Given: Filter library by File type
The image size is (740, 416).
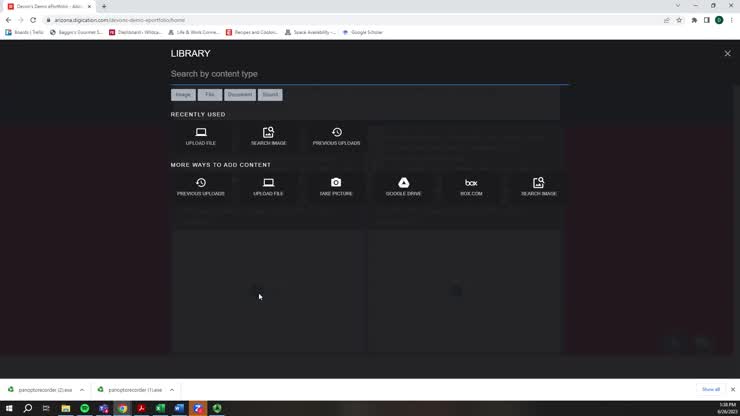Looking at the screenshot, I should point(210,95).
